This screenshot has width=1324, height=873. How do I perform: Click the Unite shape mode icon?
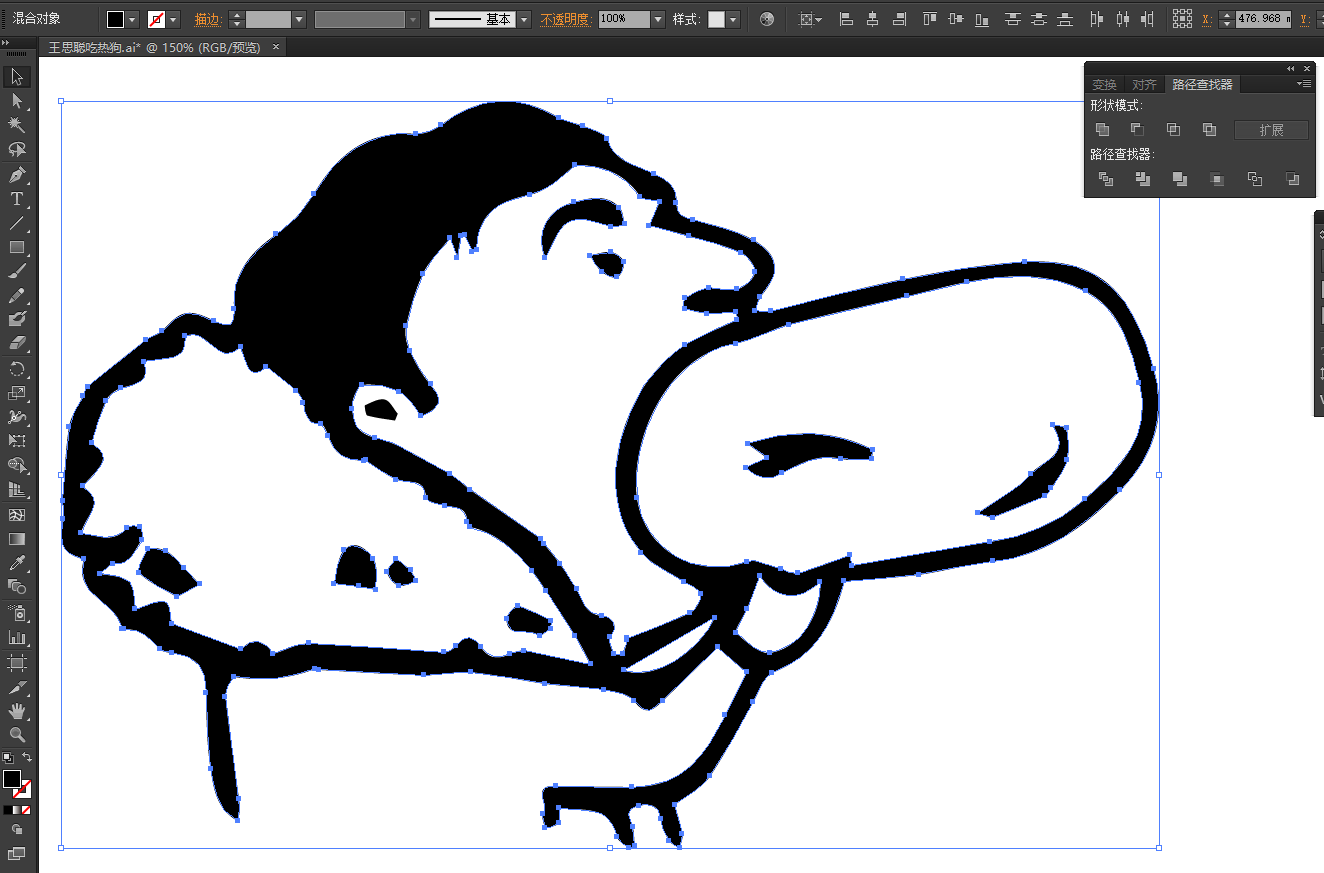[1102, 130]
